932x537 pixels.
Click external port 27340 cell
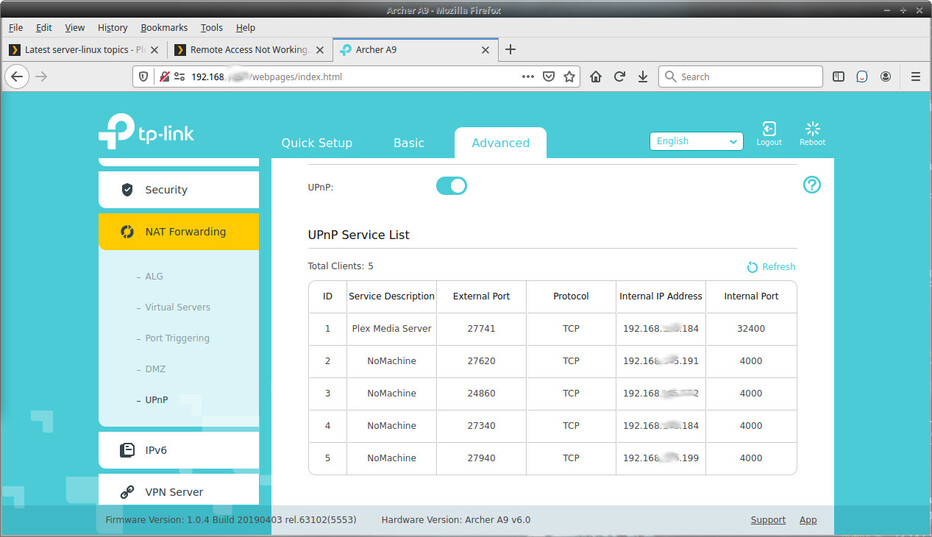coord(481,426)
